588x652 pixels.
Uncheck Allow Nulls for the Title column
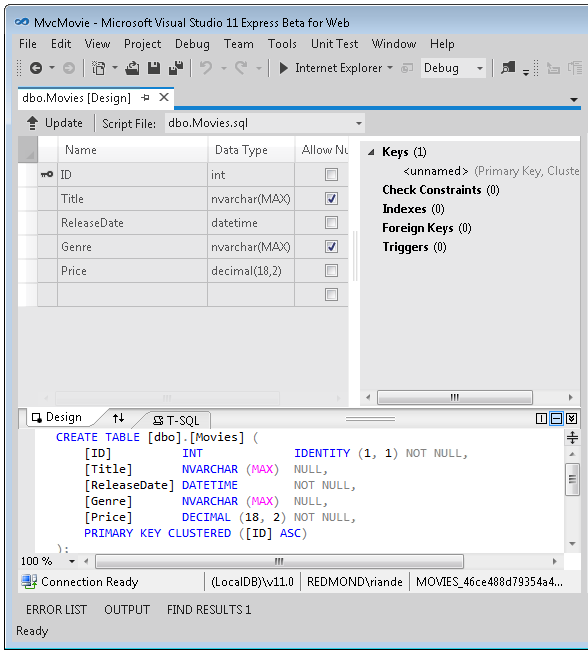(x=331, y=198)
